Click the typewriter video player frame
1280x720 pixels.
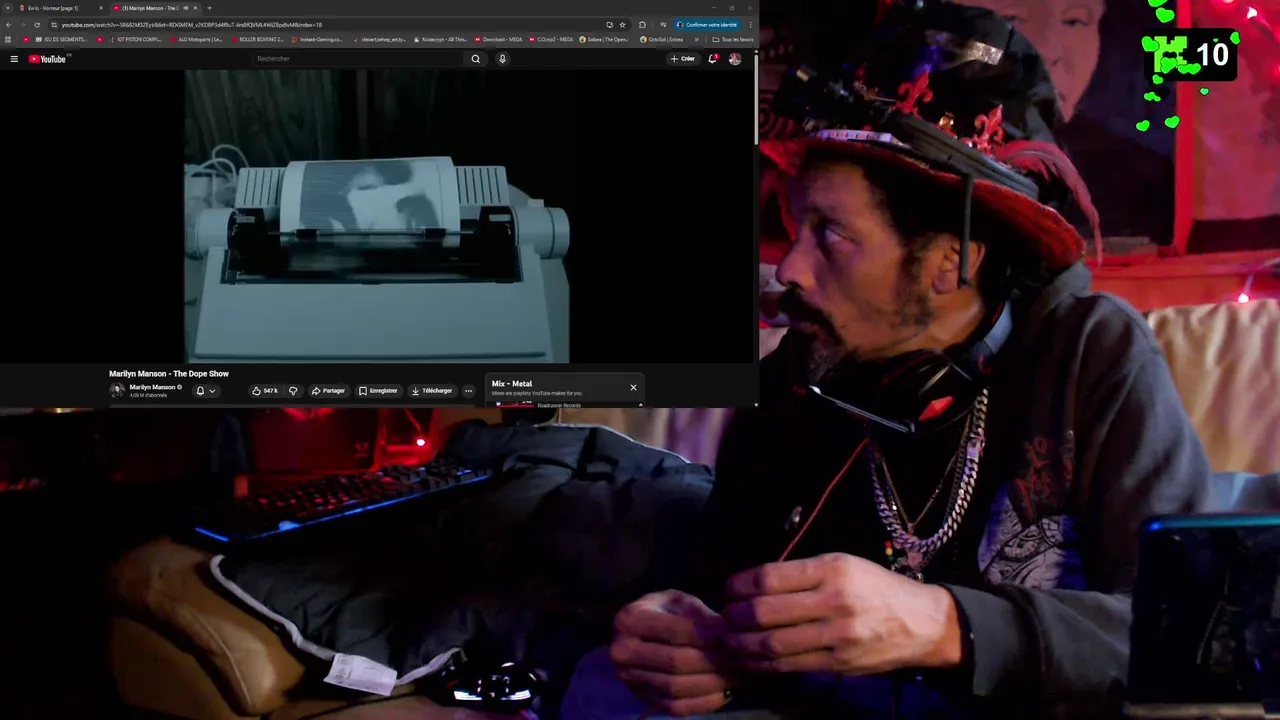(377, 216)
